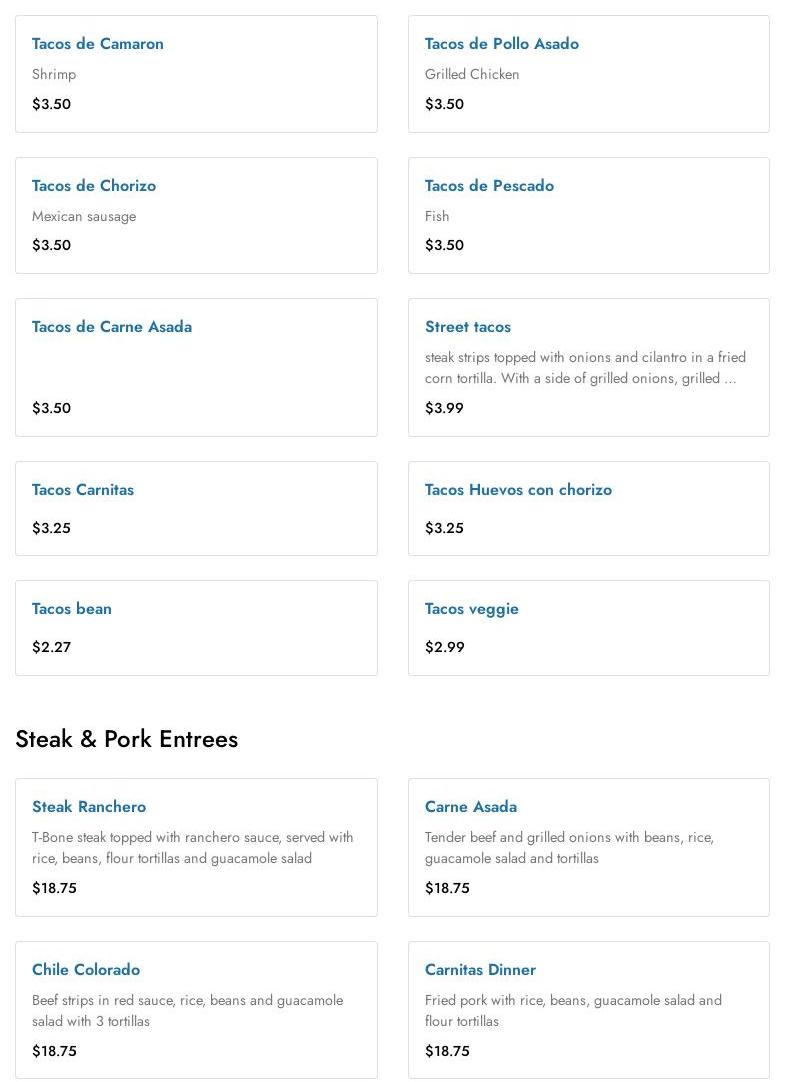Image resolution: width=785 pixels, height=1082 pixels.
Task: Open the Carnitas Dinner entree
Action: point(480,970)
